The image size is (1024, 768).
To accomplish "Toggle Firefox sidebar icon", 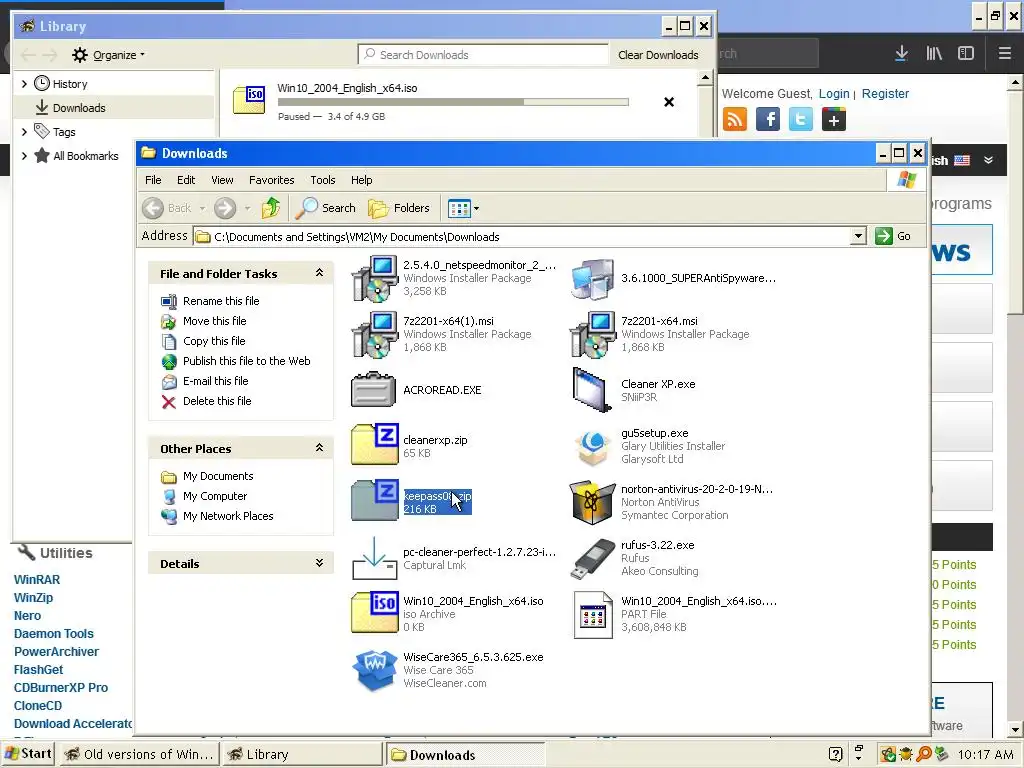I will (x=966, y=54).
